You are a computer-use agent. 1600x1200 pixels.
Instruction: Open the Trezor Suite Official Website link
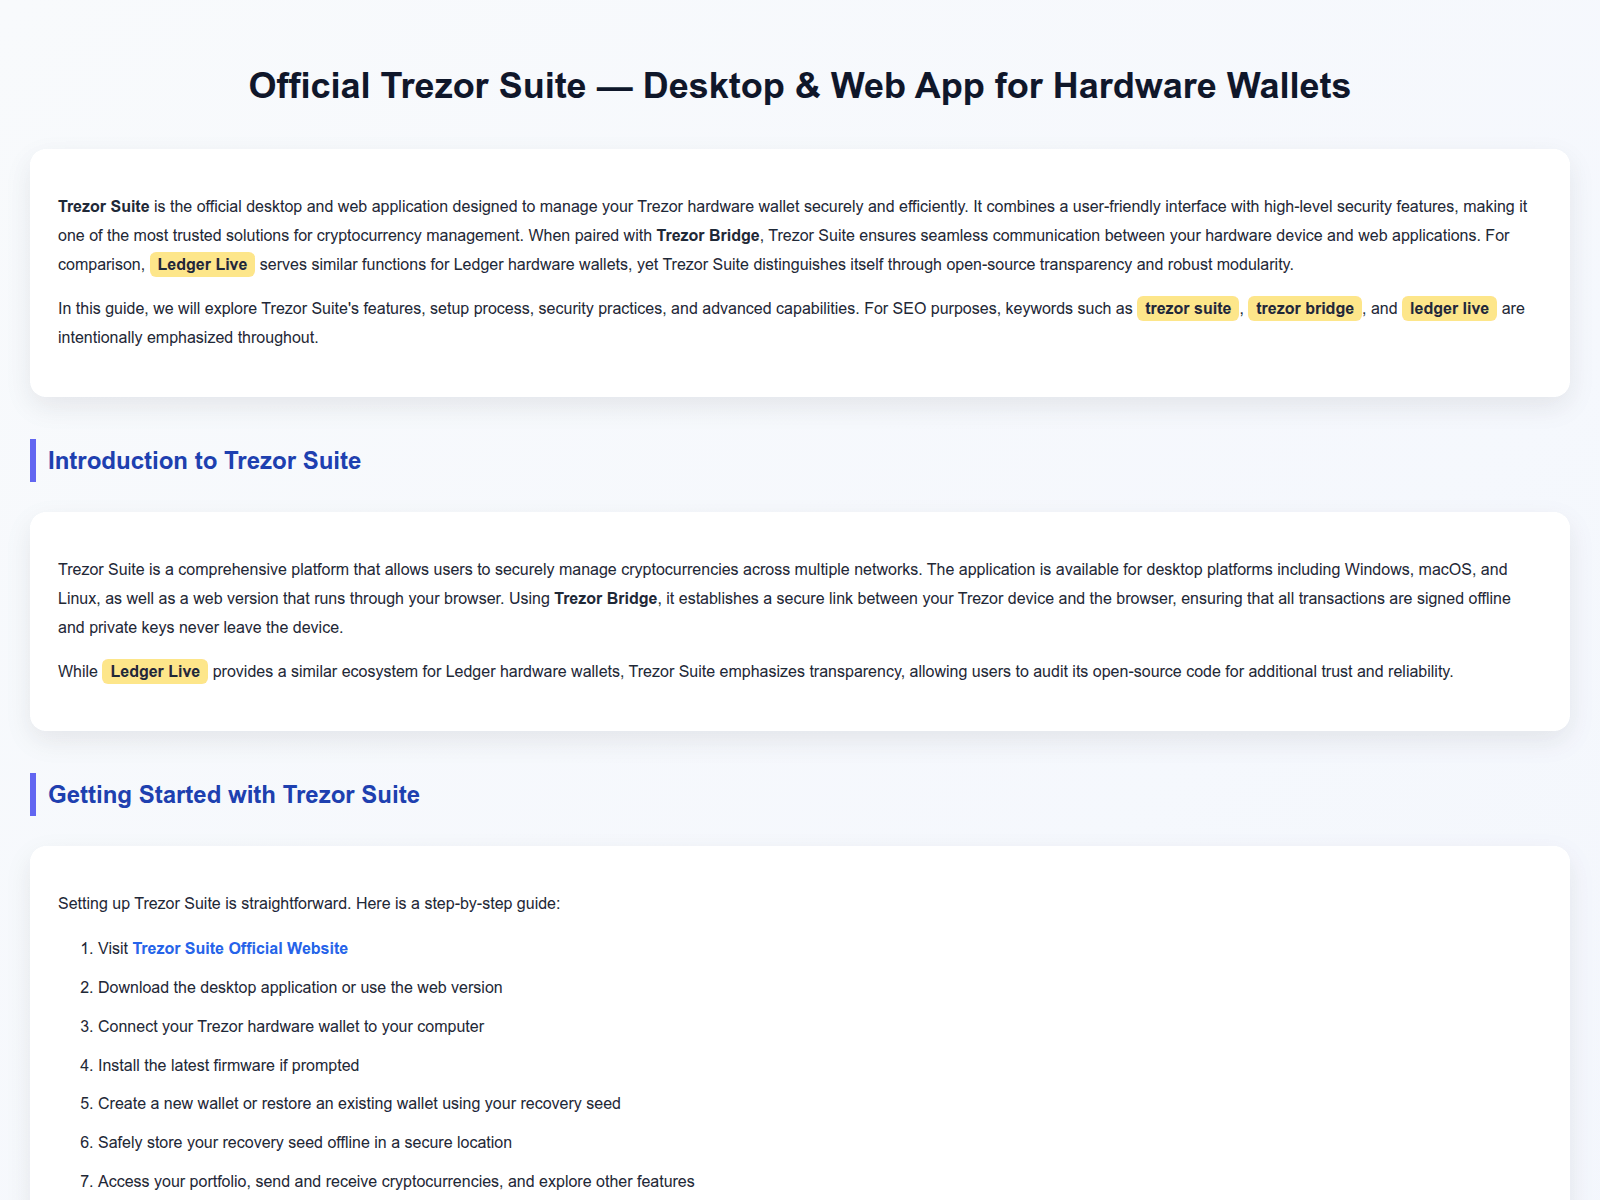(x=240, y=948)
